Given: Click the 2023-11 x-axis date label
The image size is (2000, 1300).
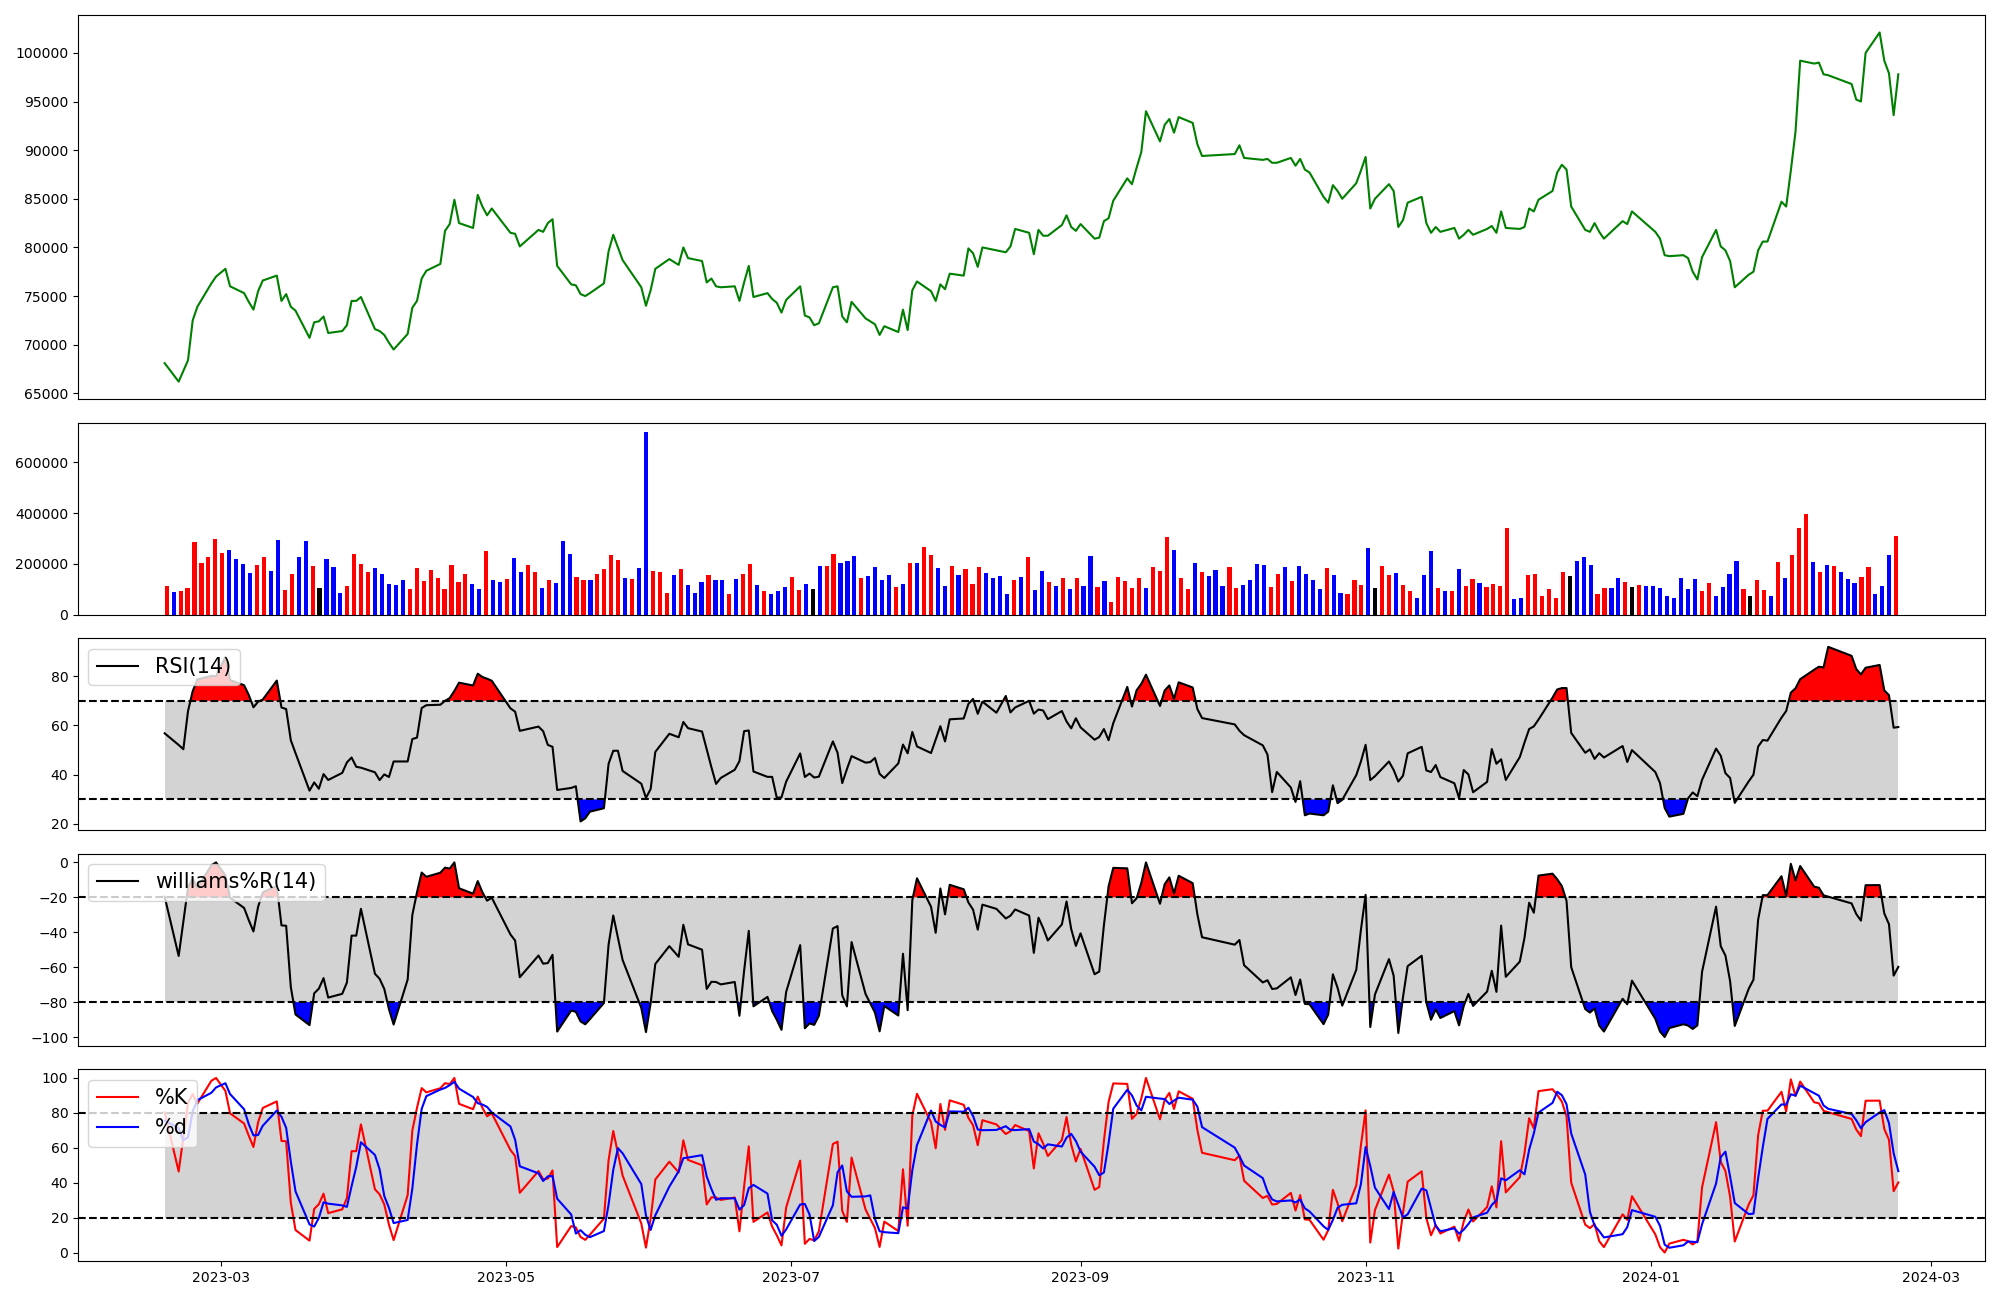Looking at the screenshot, I should click(x=1366, y=1277).
